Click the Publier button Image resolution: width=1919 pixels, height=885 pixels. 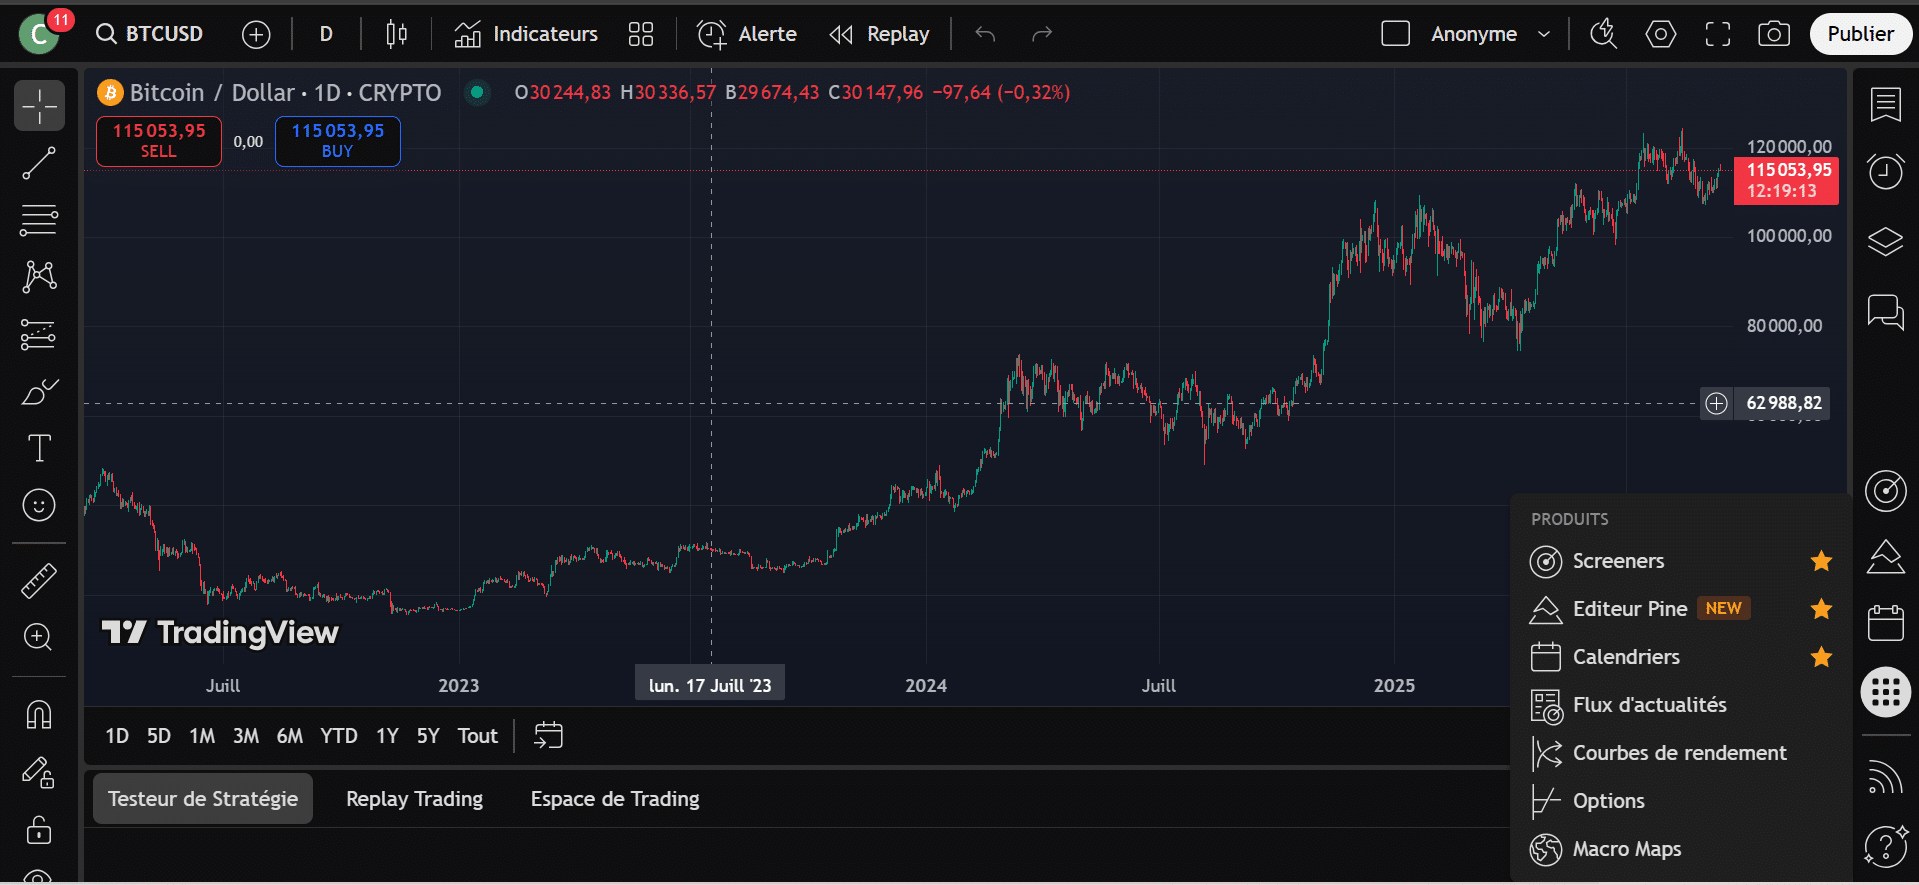pos(1859,34)
